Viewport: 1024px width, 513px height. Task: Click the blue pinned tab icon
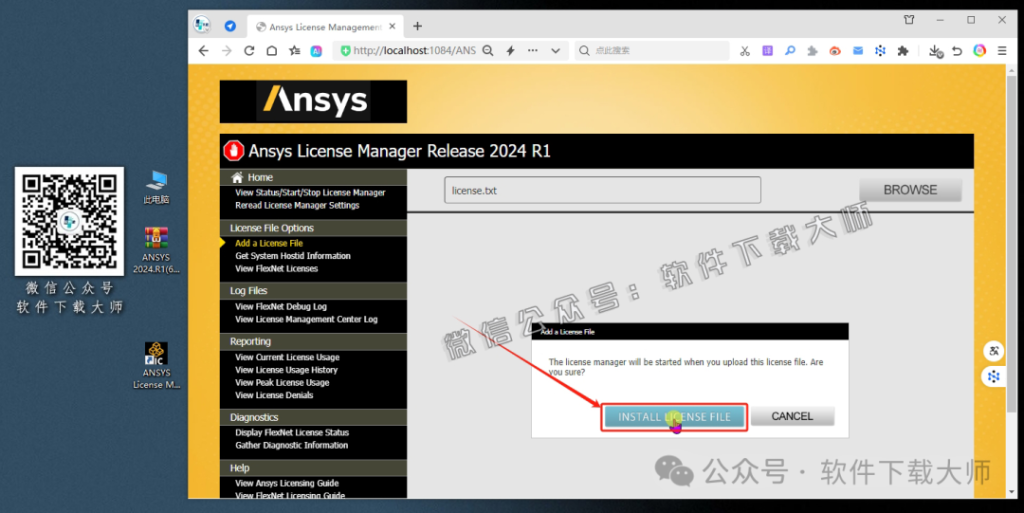pyautogui.click(x=230, y=26)
